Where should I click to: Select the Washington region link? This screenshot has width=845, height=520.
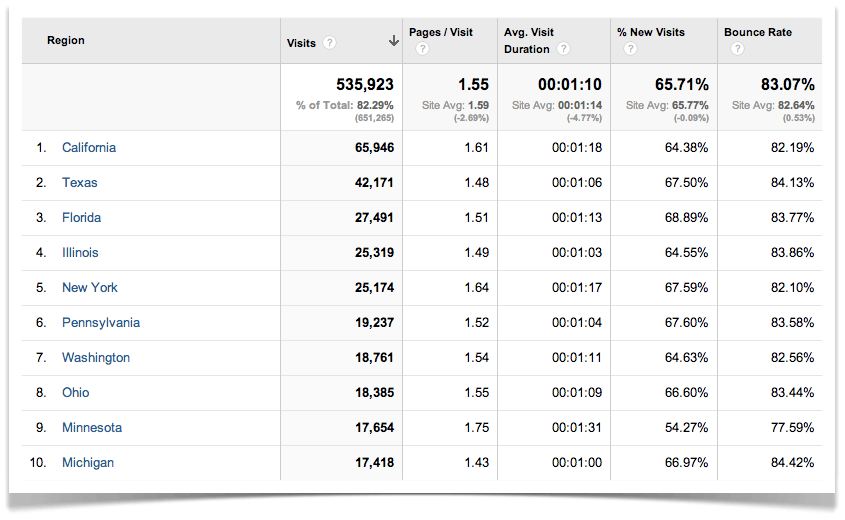click(96, 358)
